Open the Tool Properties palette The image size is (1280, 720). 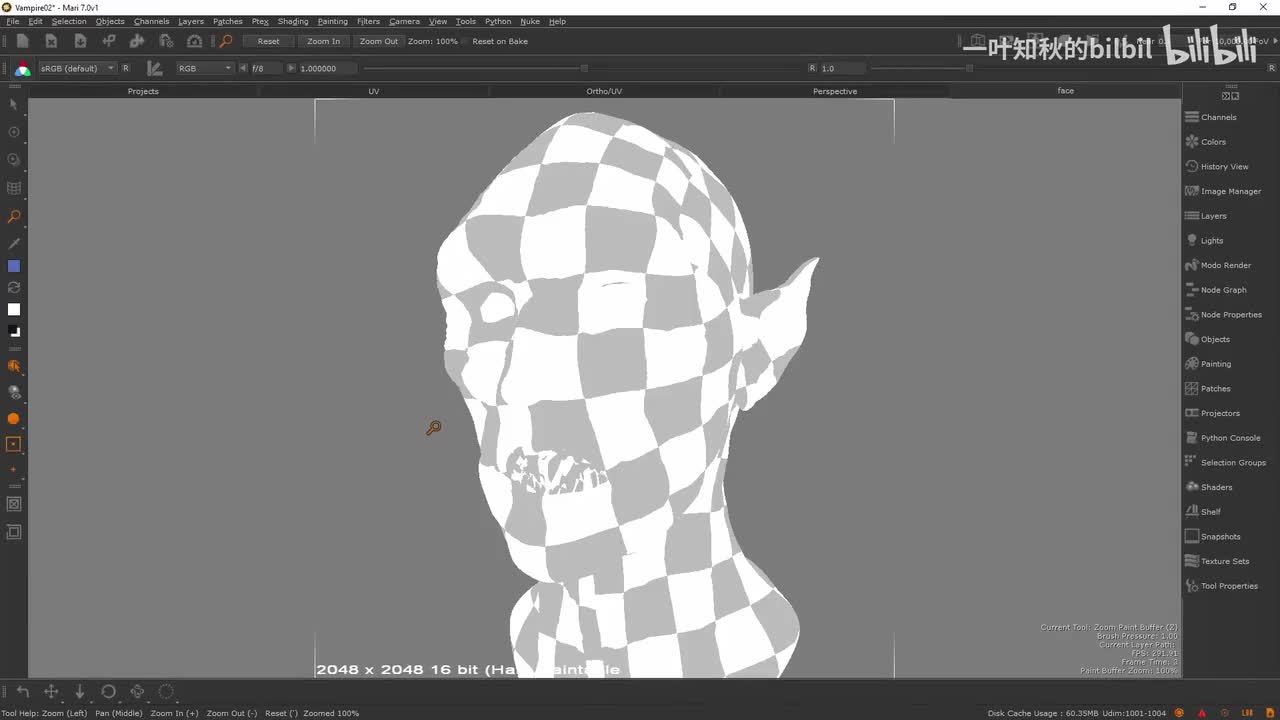[x=1222, y=586]
